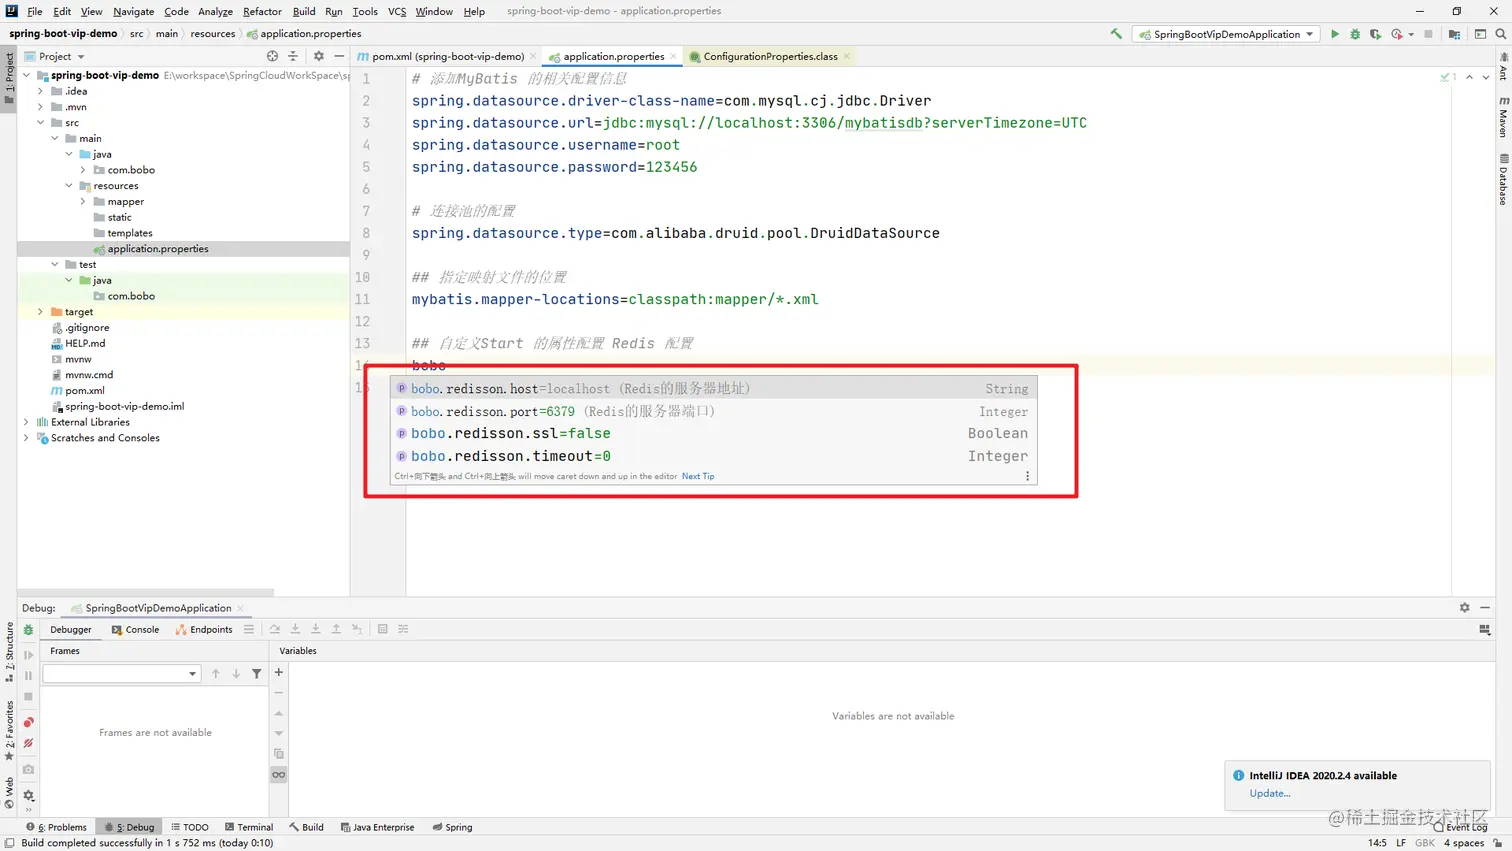Open the Problems tool window
The width and height of the screenshot is (1512, 851).
tap(57, 827)
